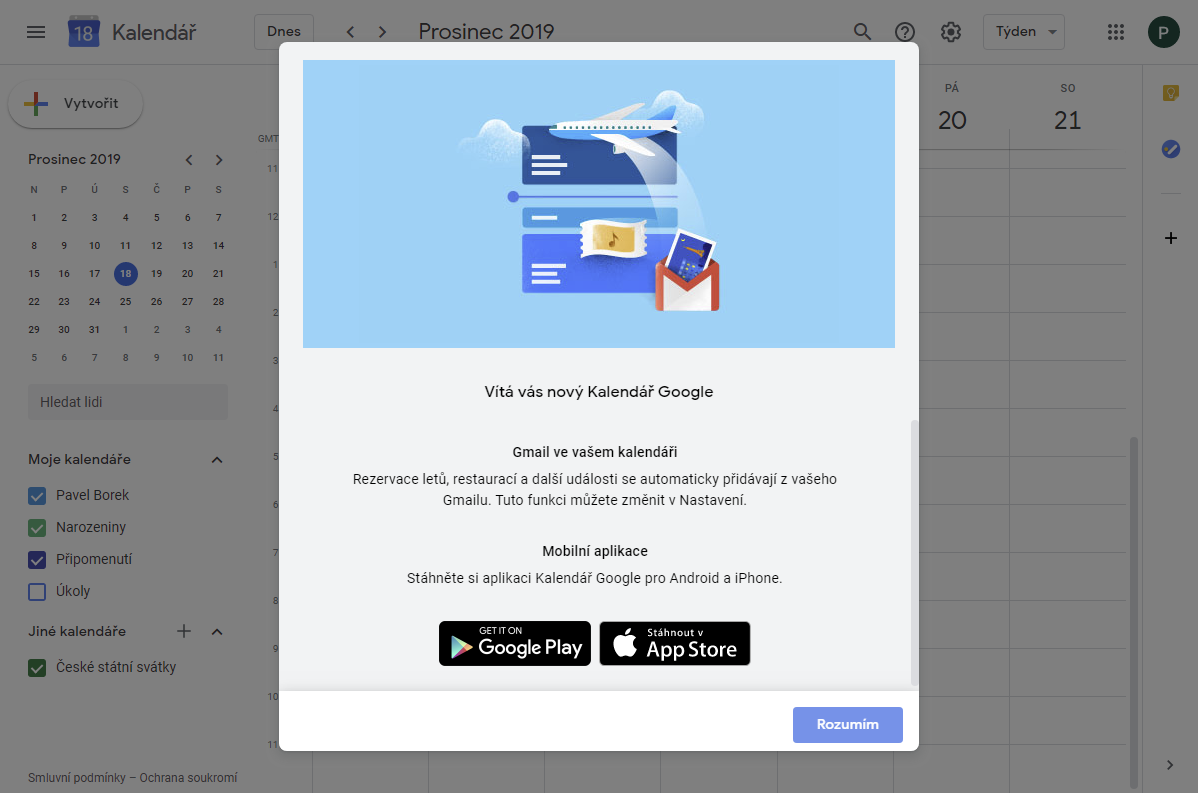Open the Google apps grid
The image size is (1198, 793).
[1115, 32]
